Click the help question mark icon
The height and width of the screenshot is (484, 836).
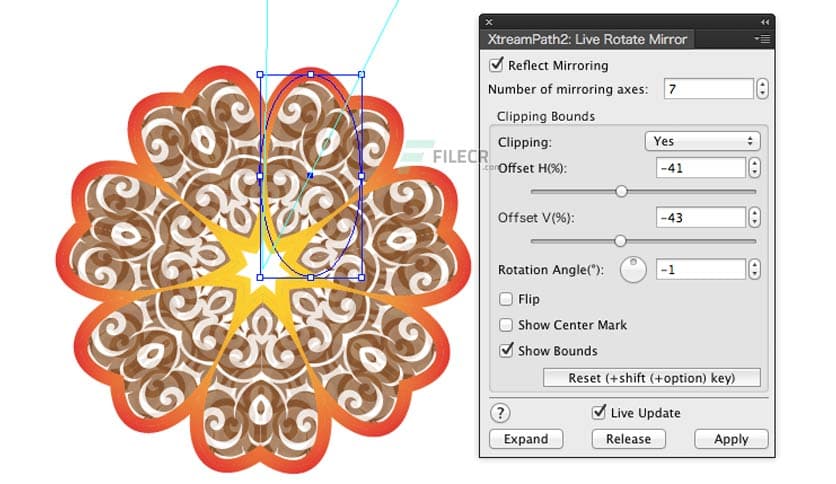tap(501, 413)
